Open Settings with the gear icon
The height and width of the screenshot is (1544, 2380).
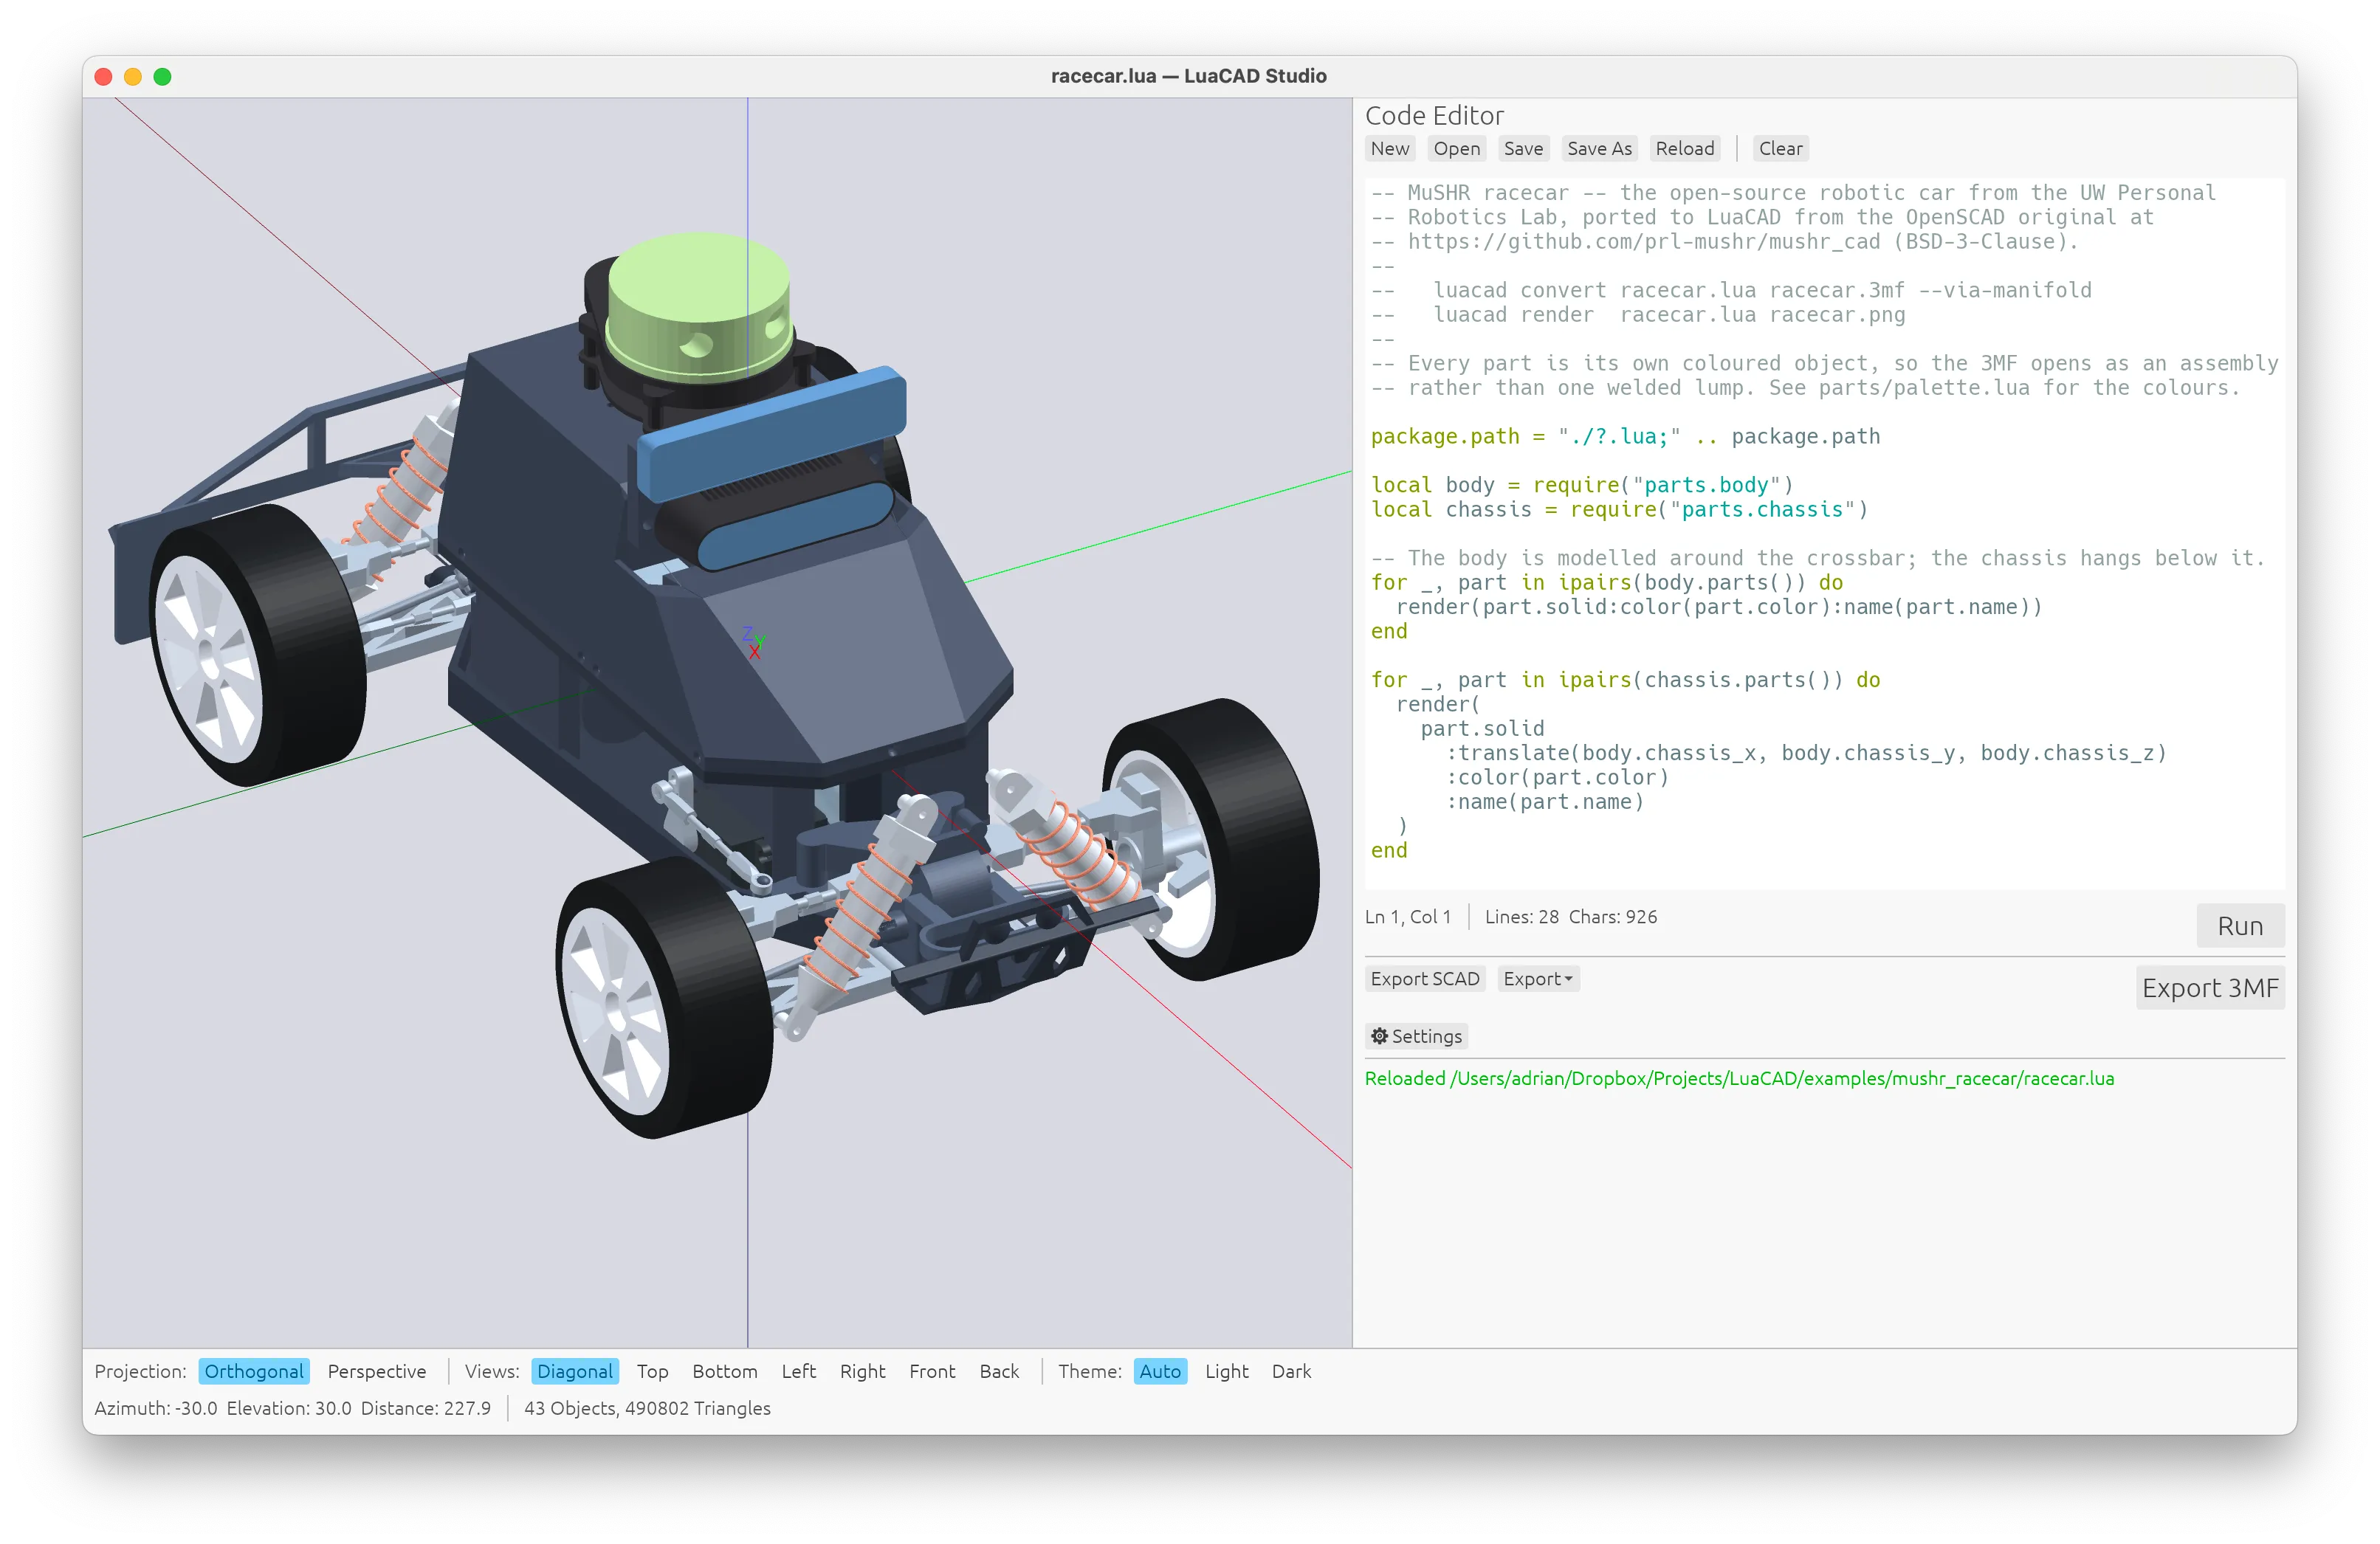click(x=1416, y=1036)
